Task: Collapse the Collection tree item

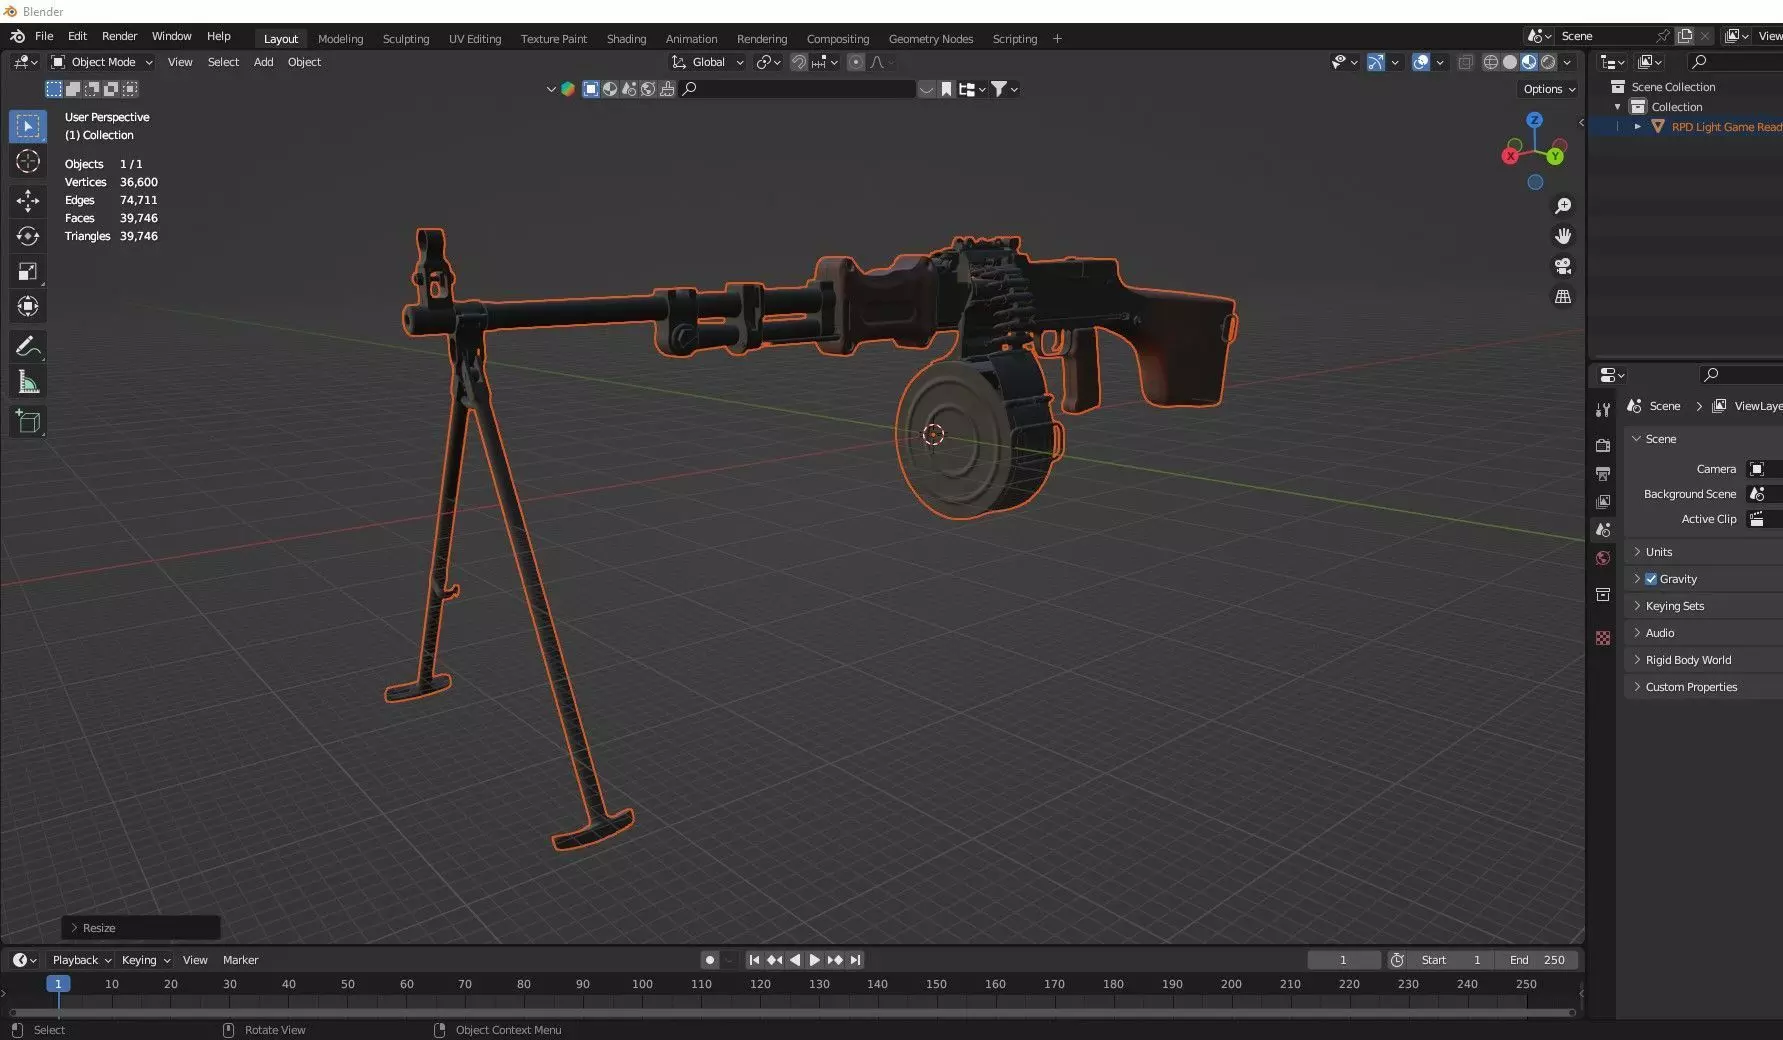Action: pyautogui.click(x=1618, y=107)
